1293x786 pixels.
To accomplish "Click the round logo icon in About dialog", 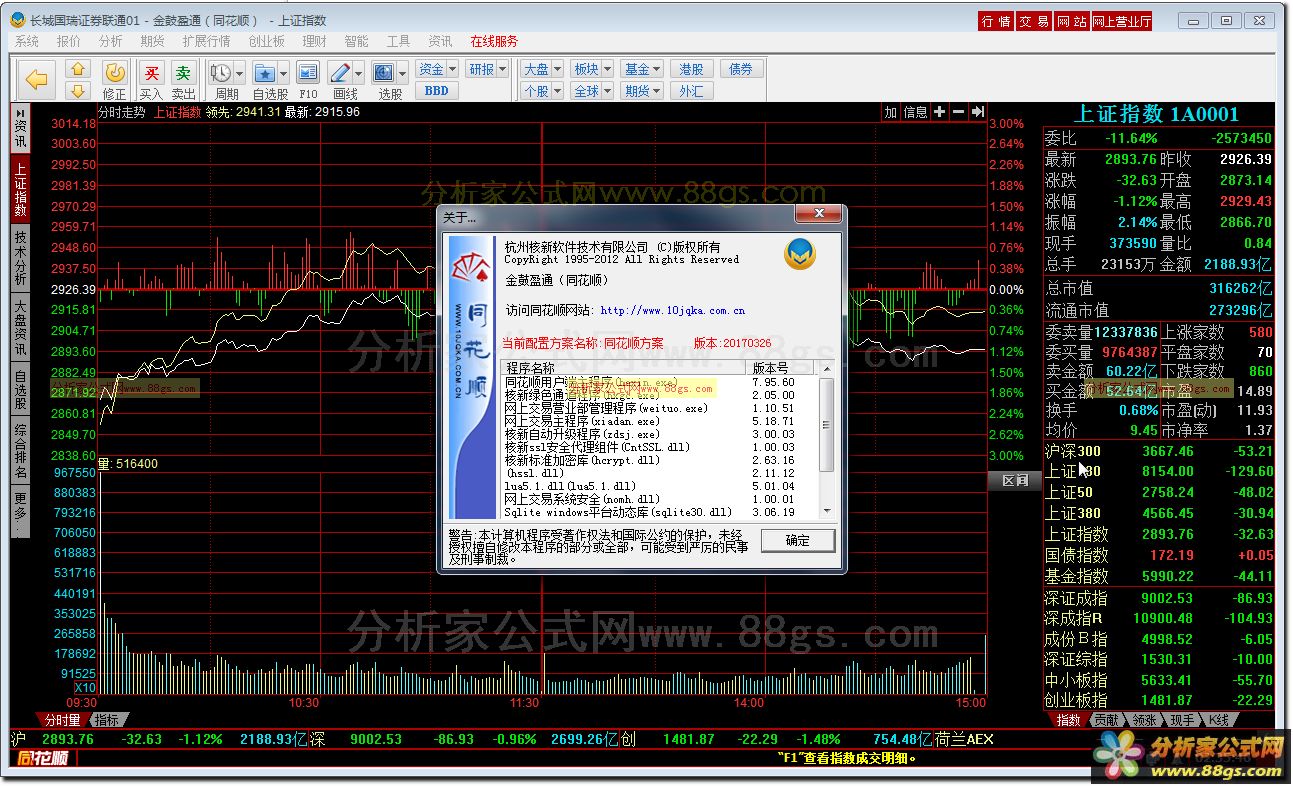I will (799, 254).
